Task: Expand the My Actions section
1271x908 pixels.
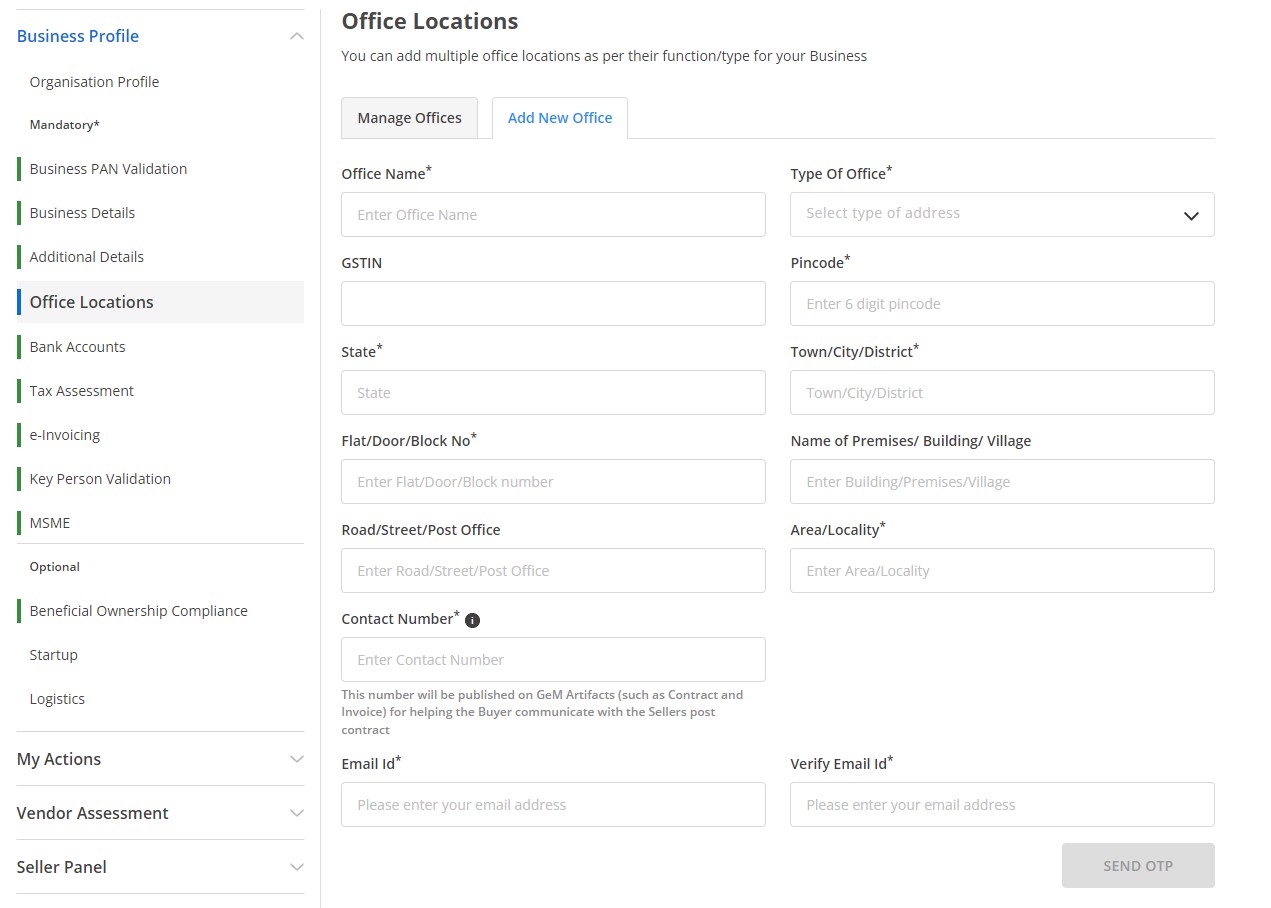Action: (295, 758)
